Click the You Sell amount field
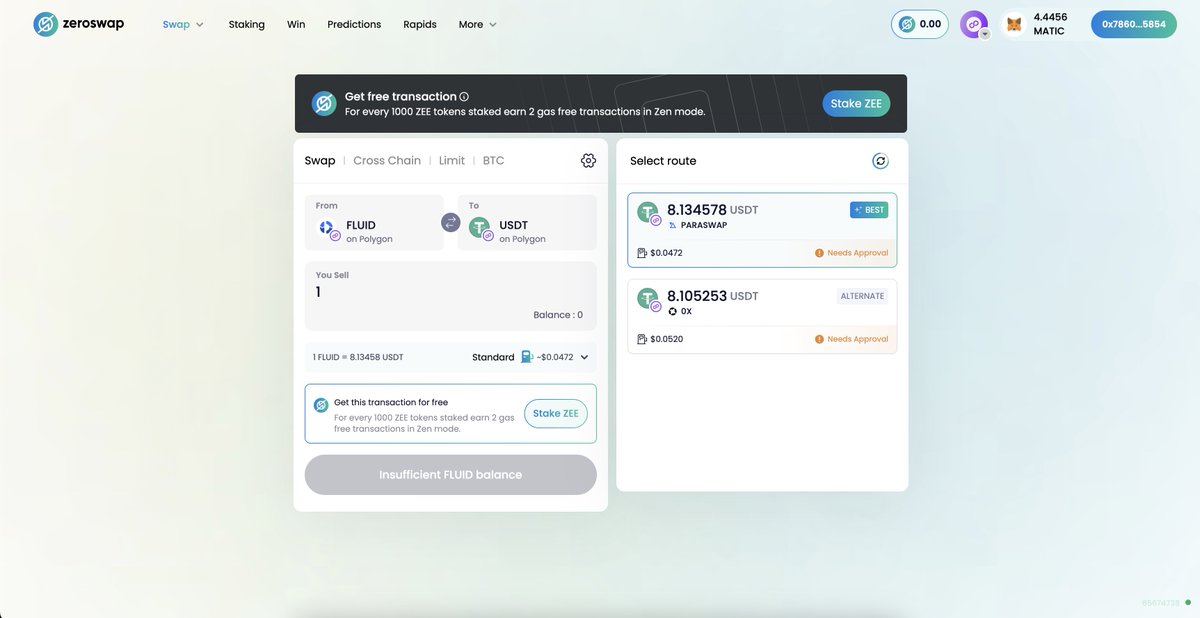This screenshot has width=1200, height=618. [451, 295]
